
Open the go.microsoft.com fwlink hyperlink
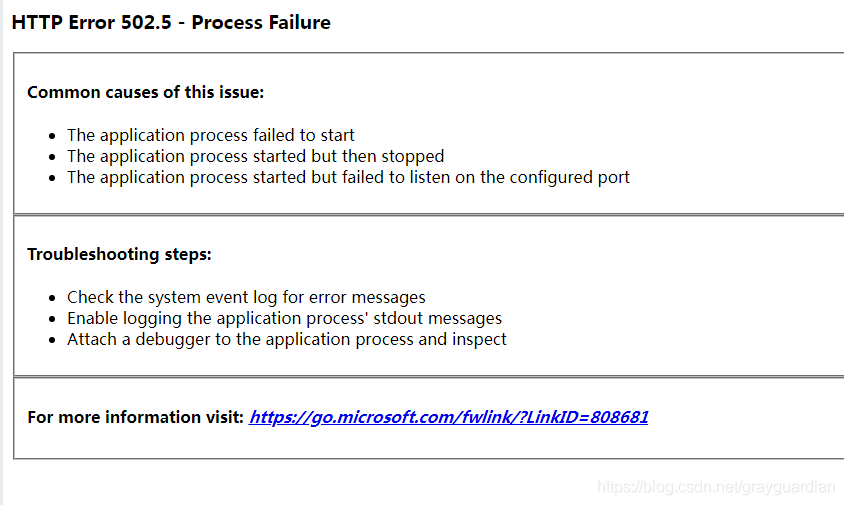point(448,417)
